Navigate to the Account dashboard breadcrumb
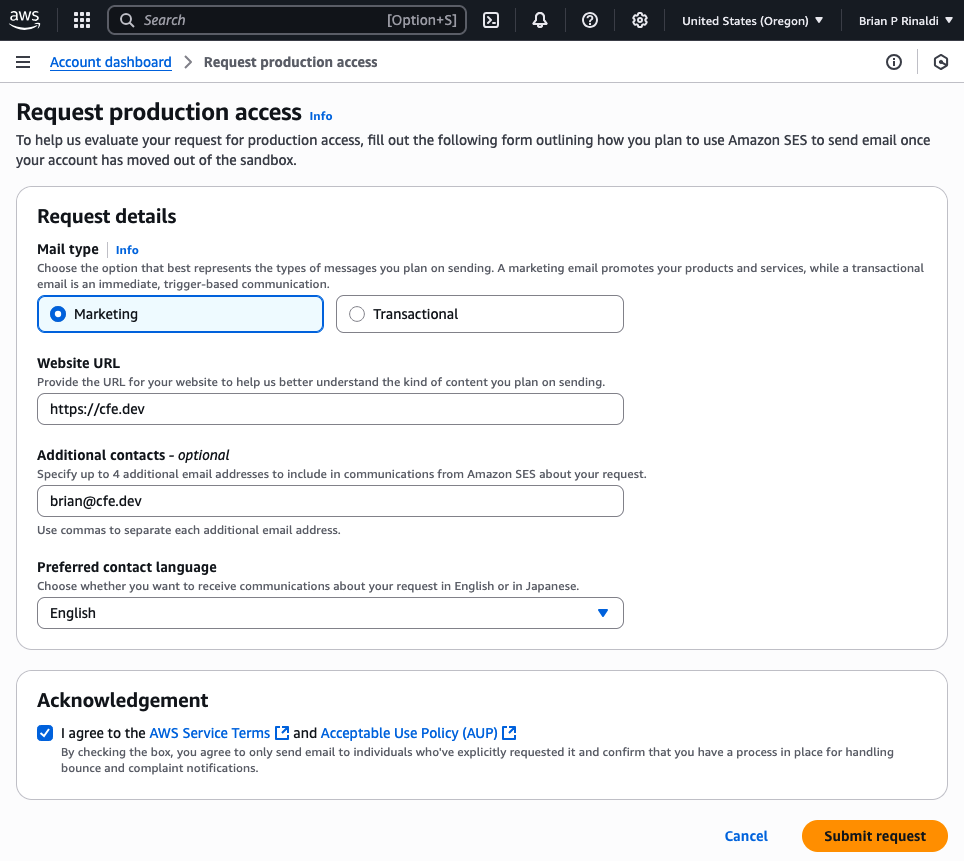Screen dimensions: 964x861 [x=110, y=61]
